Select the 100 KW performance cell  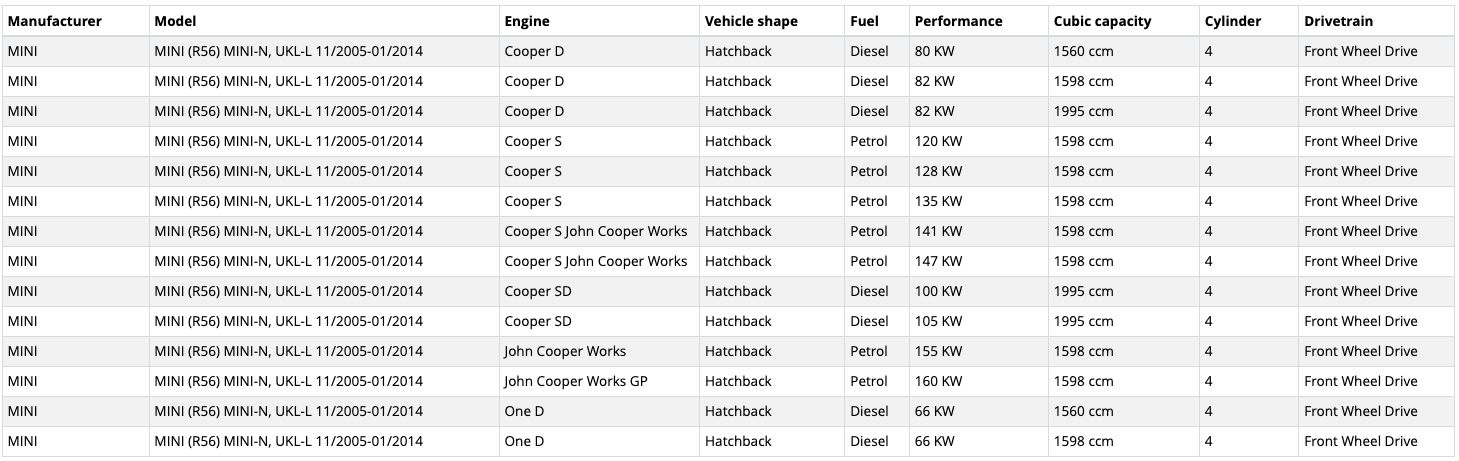(938, 291)
